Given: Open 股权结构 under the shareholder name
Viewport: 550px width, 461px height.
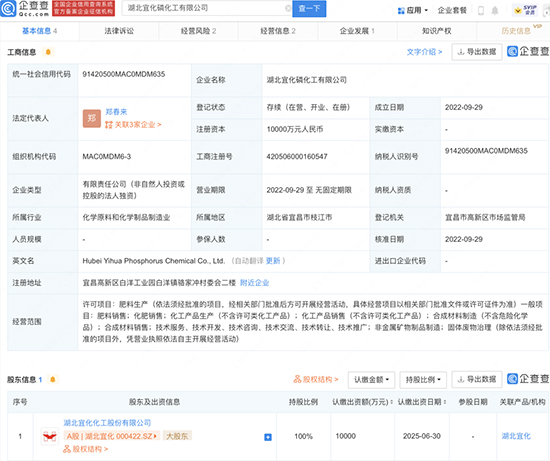Looking at the screenshot, I should pyautogui.click(x=86, y=449).
